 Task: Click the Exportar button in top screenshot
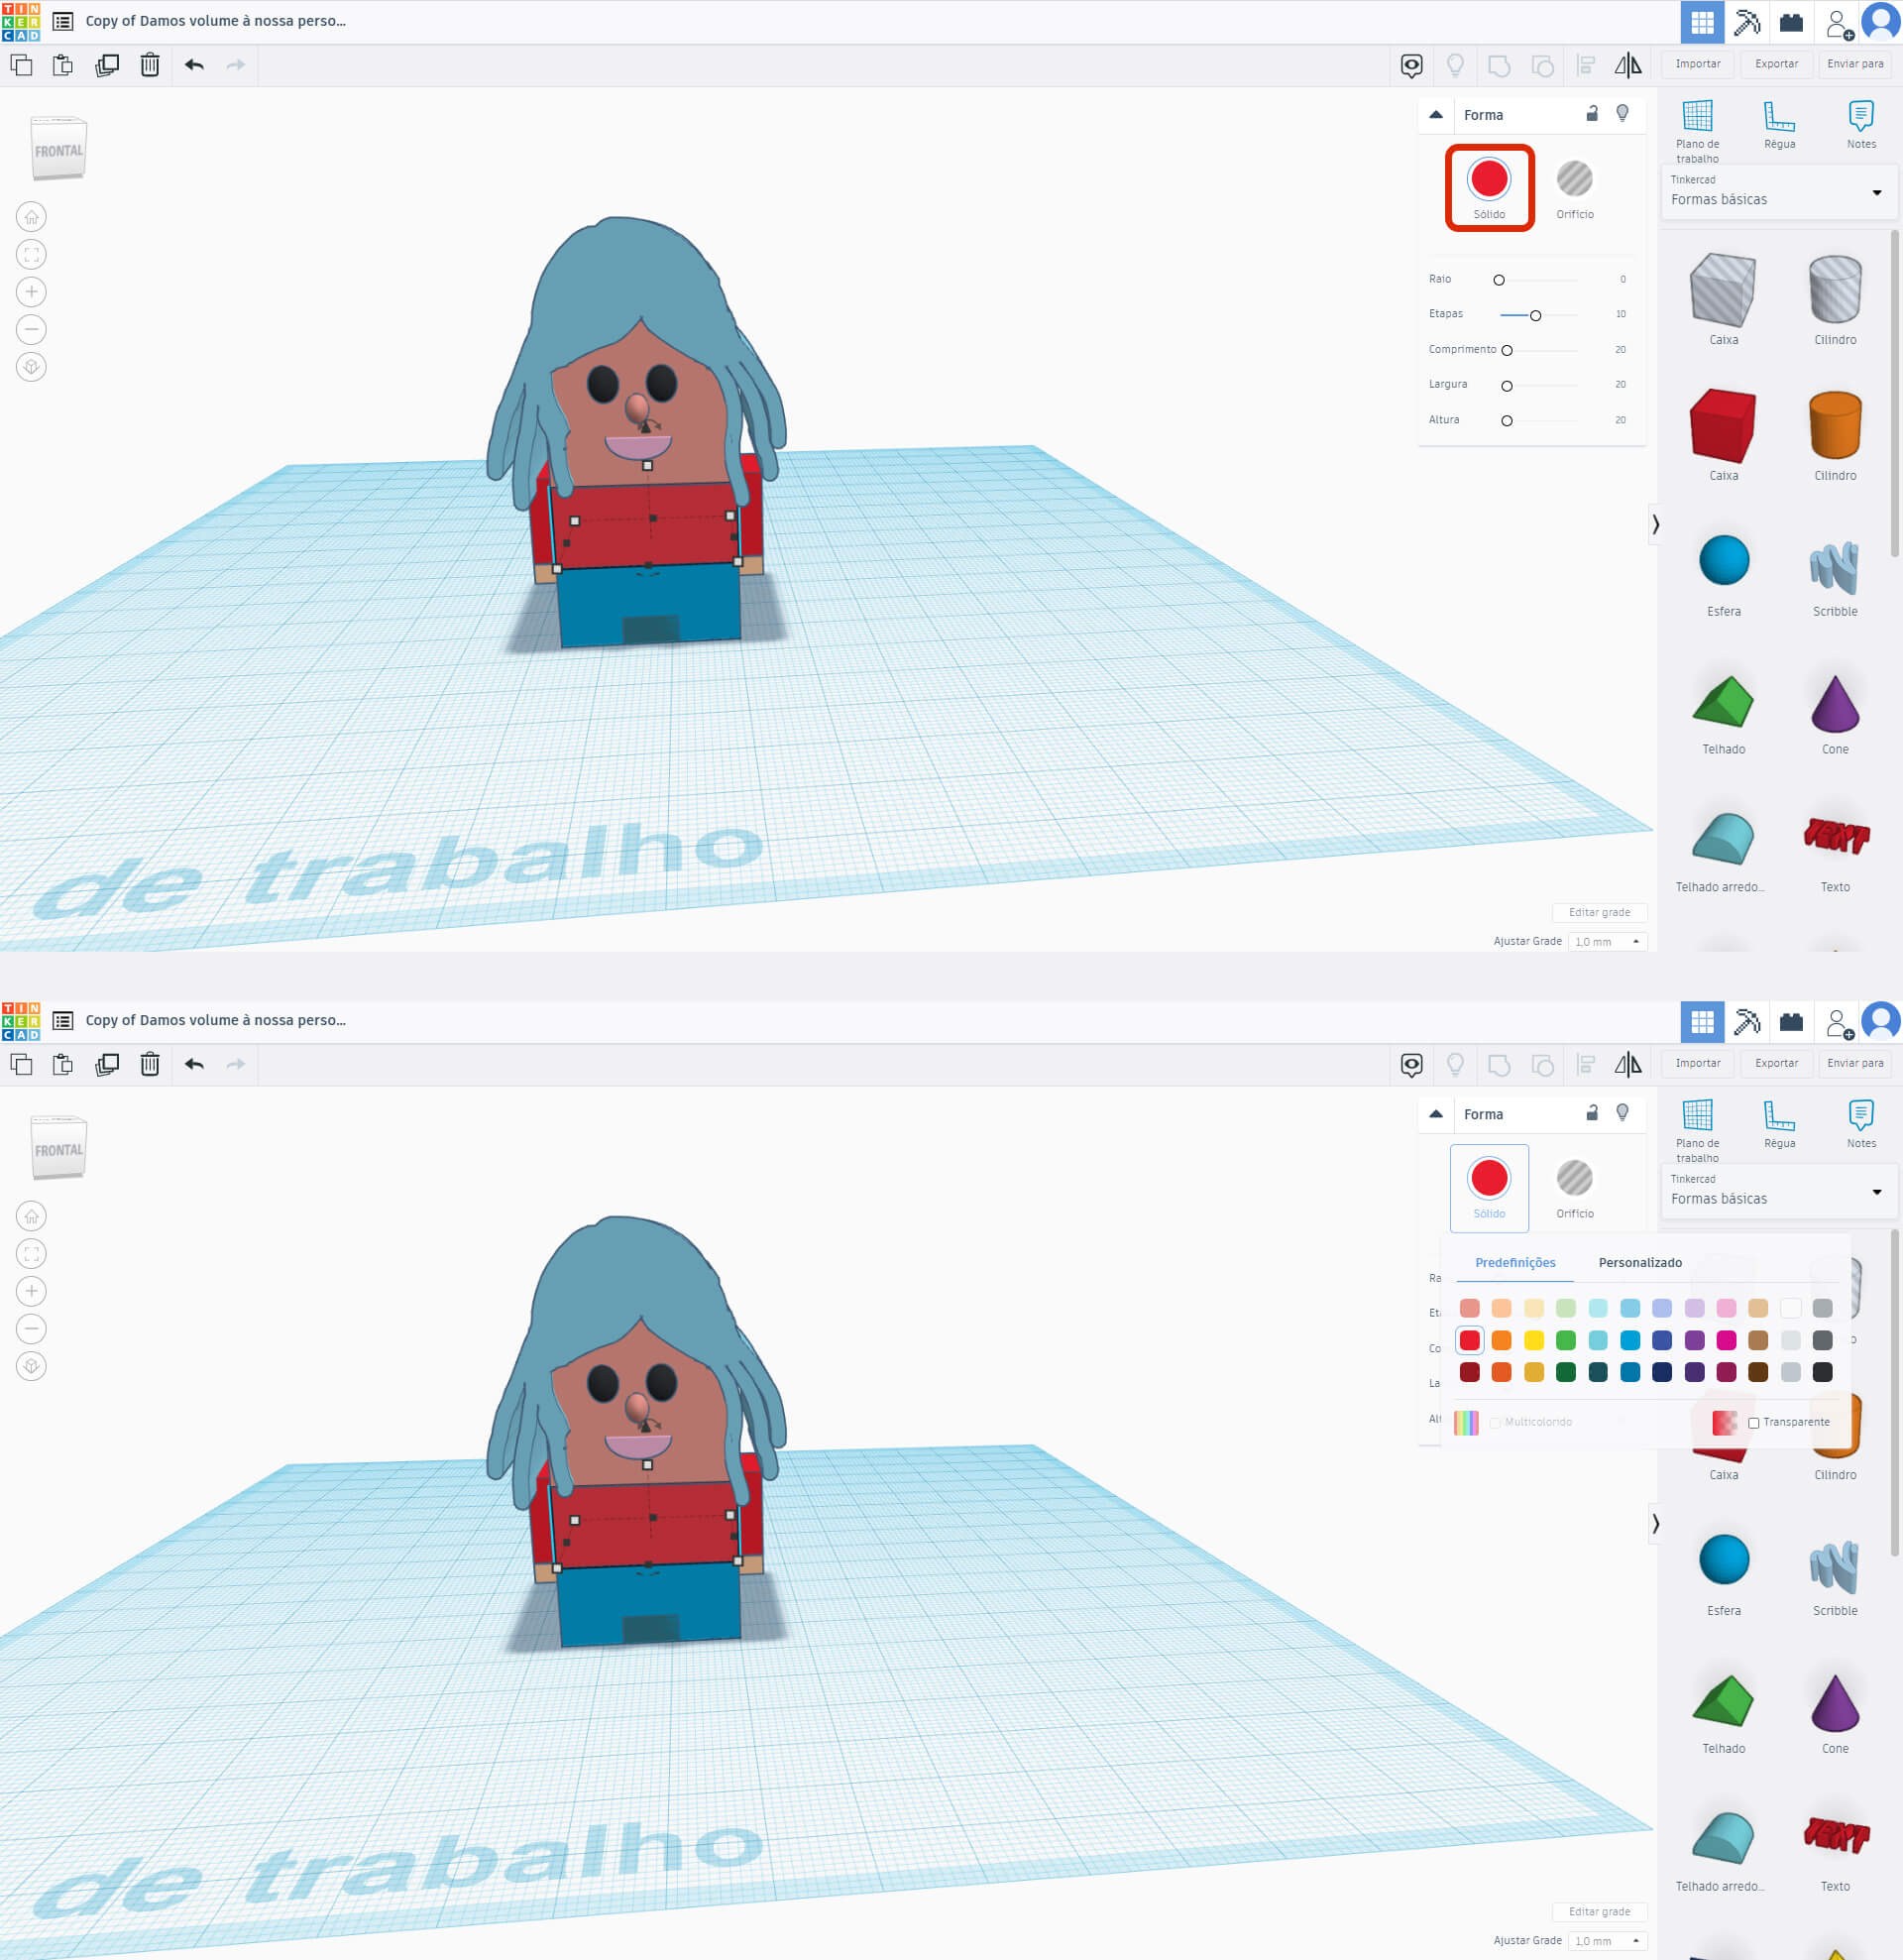pos(1776,64)
